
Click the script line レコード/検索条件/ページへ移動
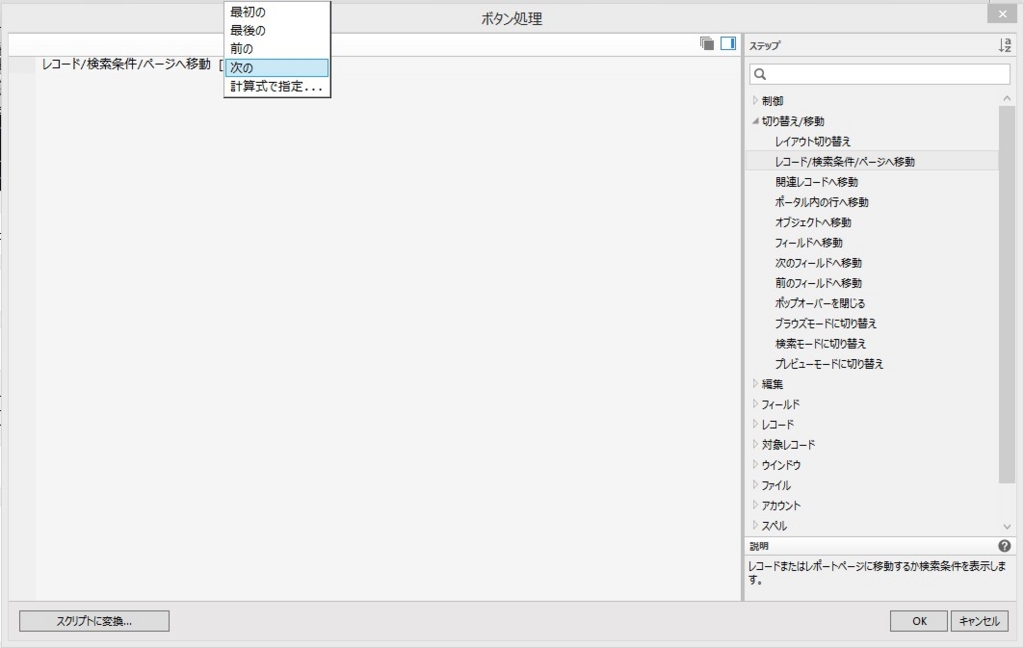point(126,64)
